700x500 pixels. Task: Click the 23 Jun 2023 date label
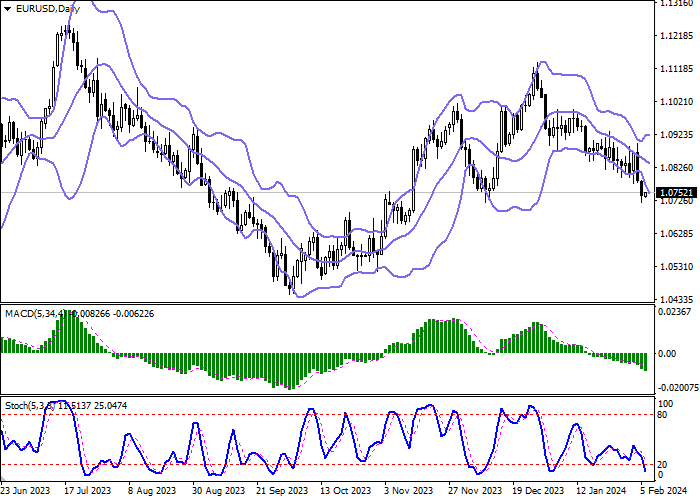25,490
